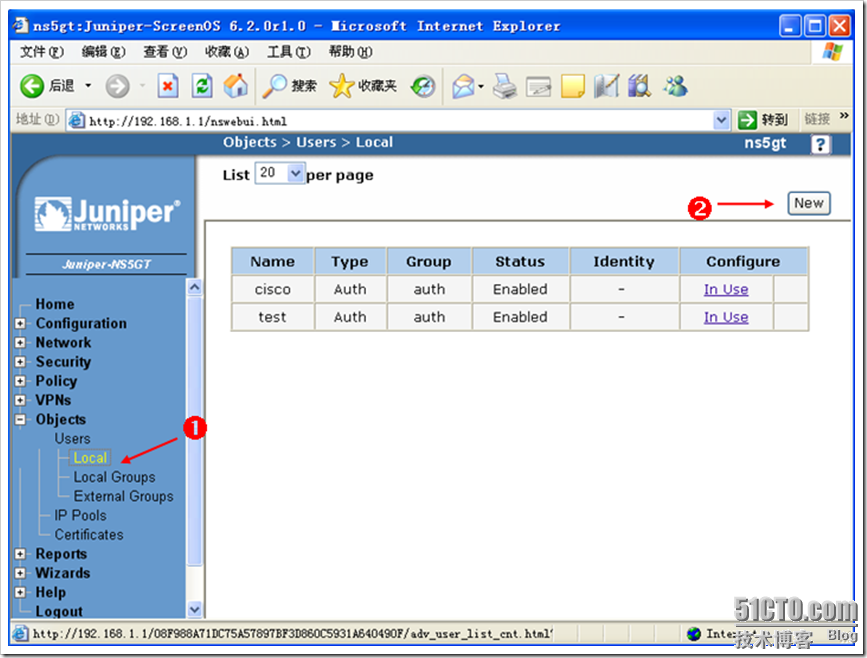
Task: Click the address bar URL field
Action: click(400, 121)
